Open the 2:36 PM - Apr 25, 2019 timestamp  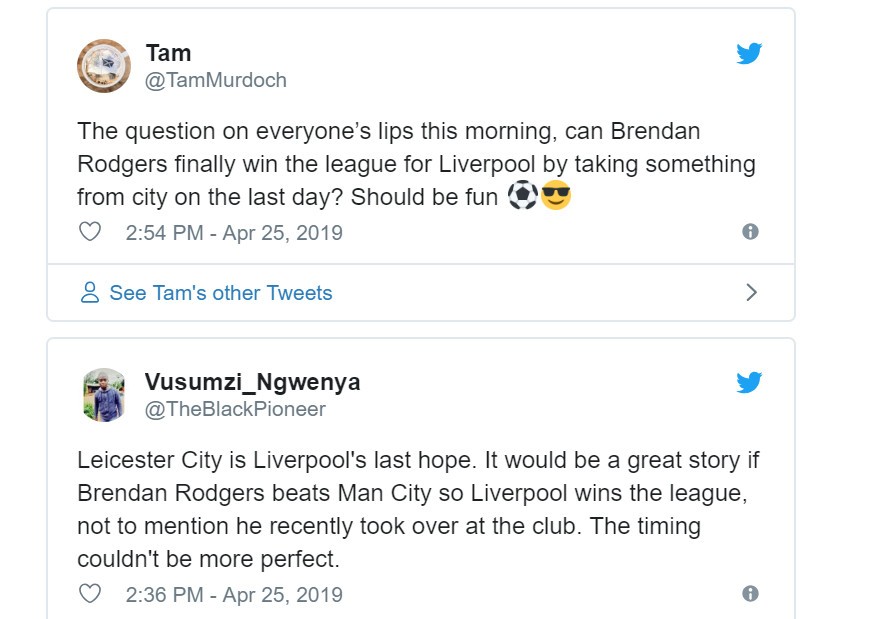(x=234, y=595)
